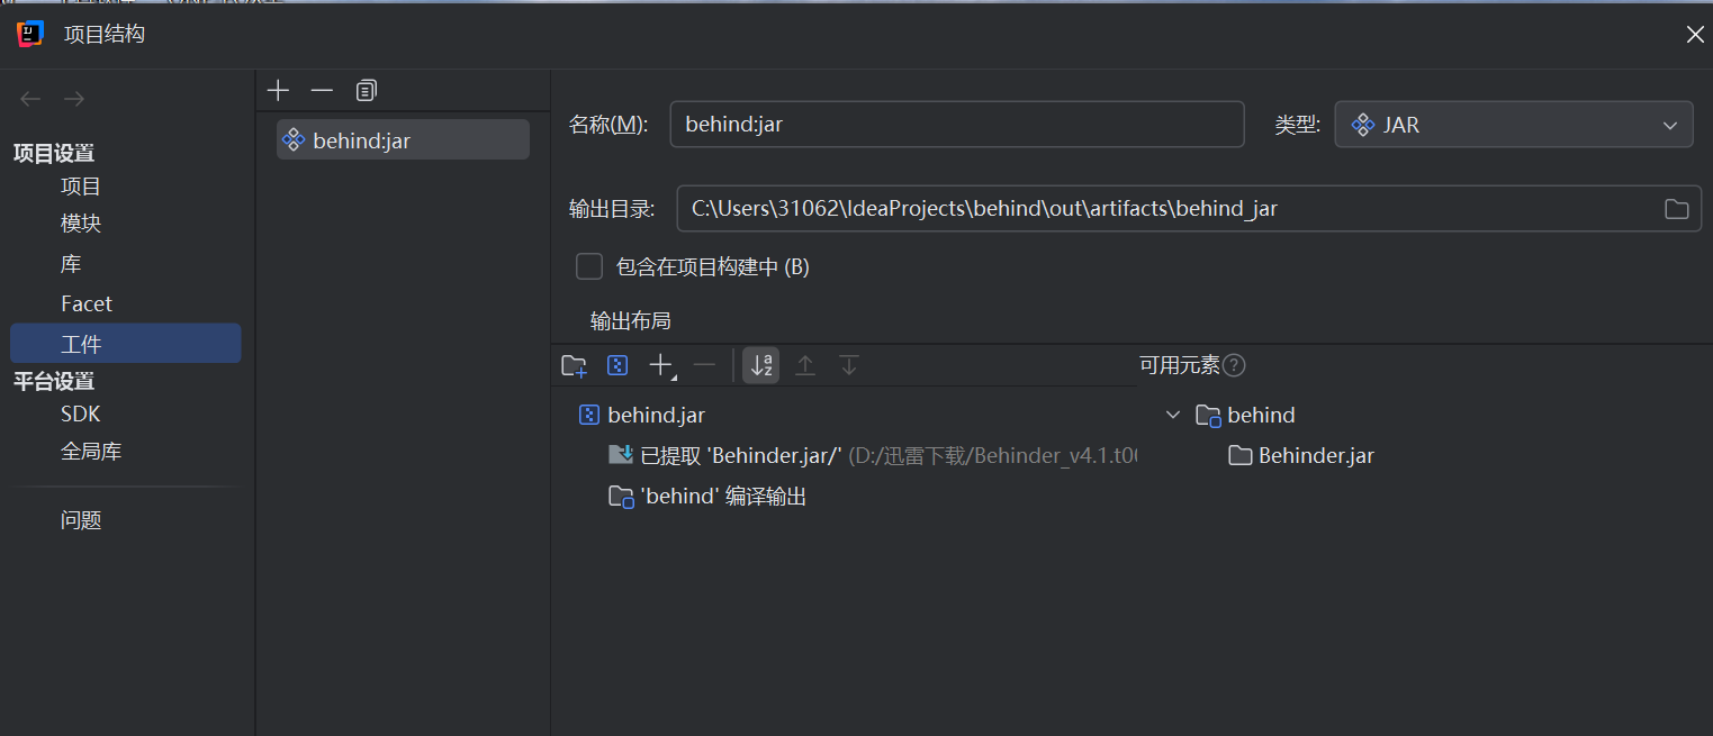Browse for output directory folder
1713x736 pixels.
[x=1676, y=209]
